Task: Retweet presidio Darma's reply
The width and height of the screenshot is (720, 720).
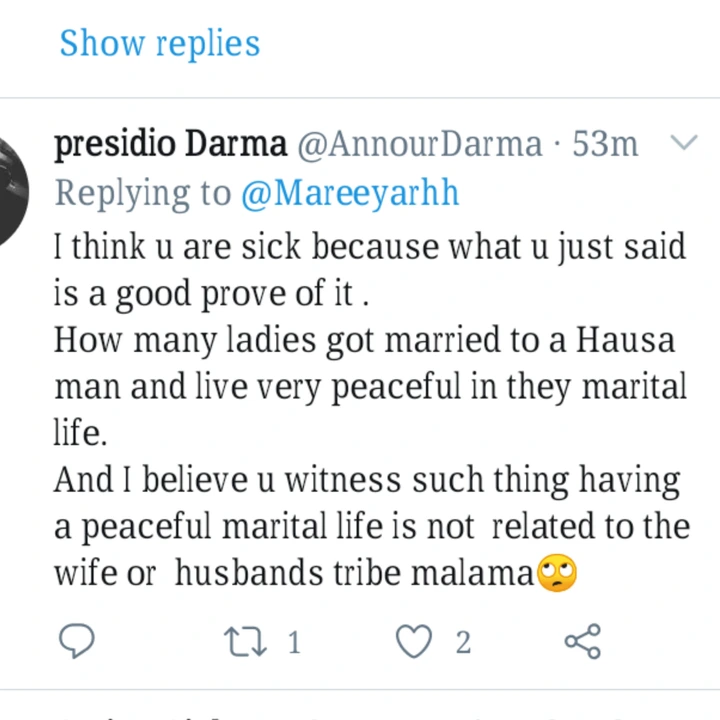Action: 245,641
